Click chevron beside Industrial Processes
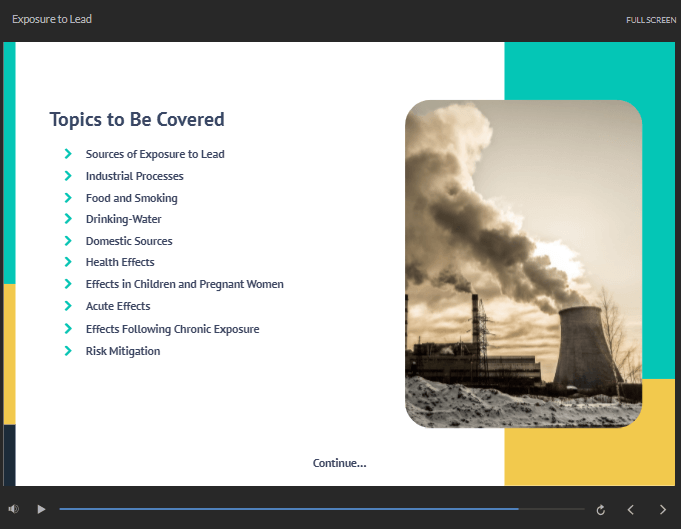 (x=68, y=176)
